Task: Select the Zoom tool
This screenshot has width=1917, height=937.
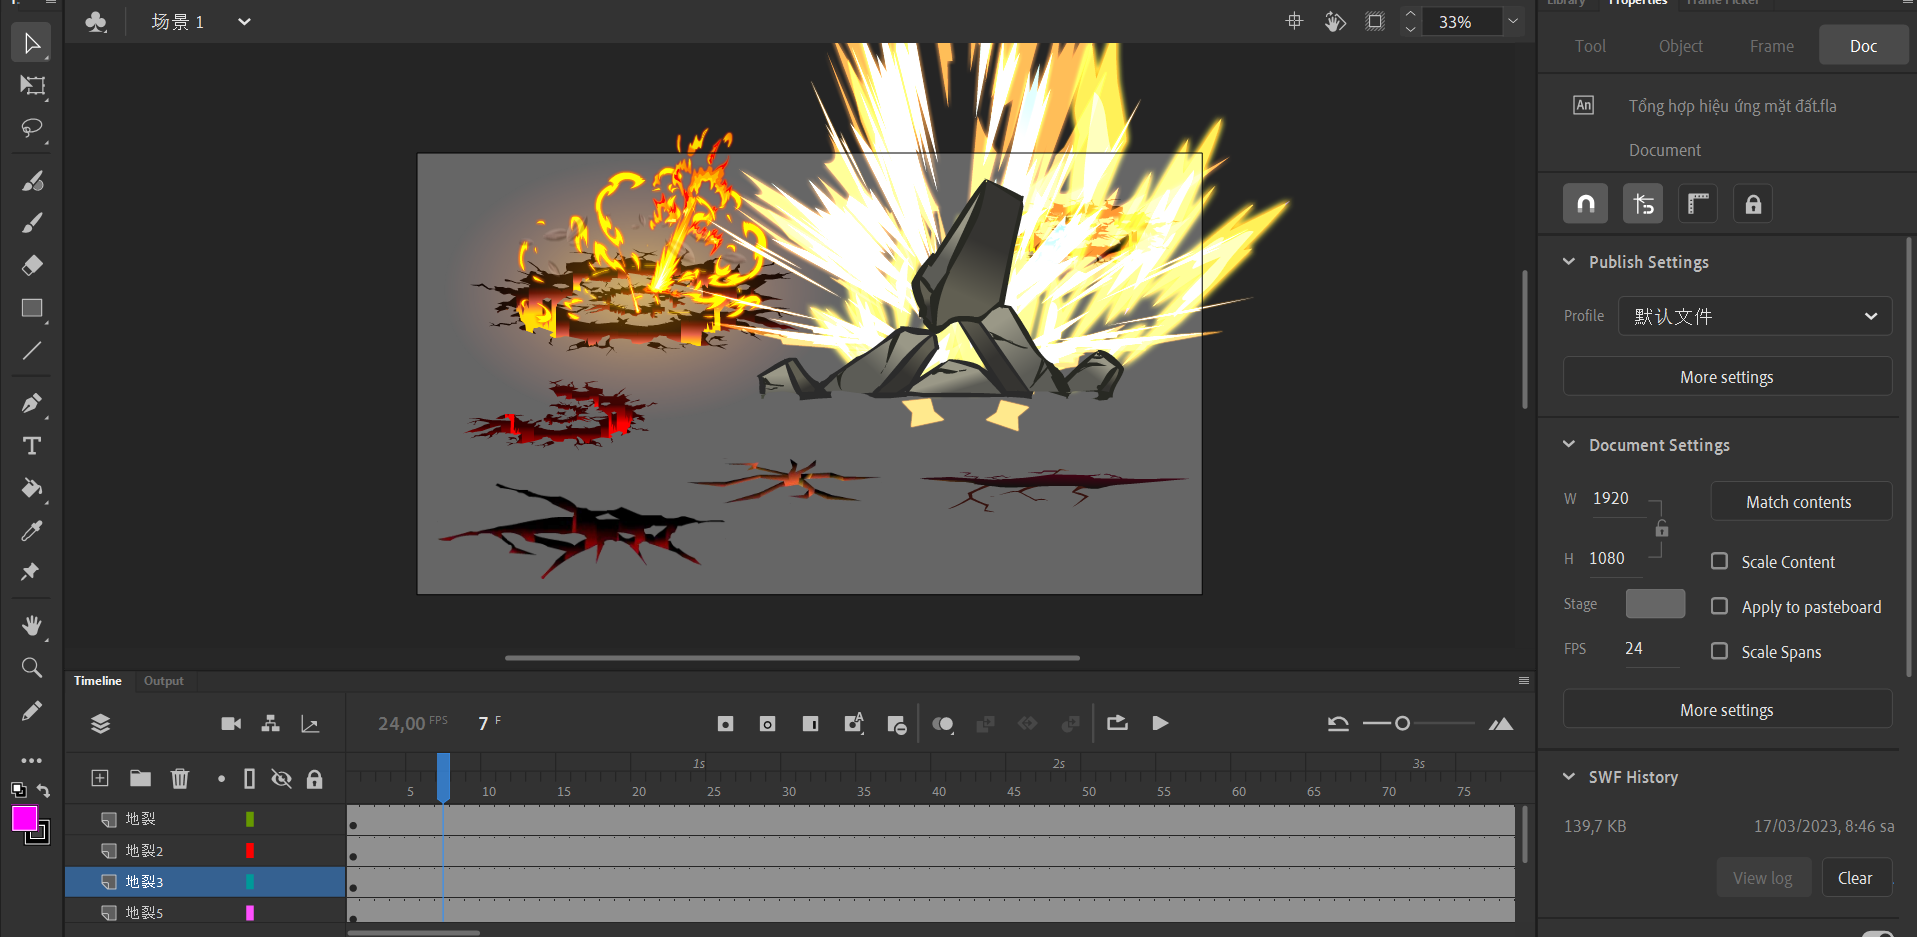Action: (32, 667)
